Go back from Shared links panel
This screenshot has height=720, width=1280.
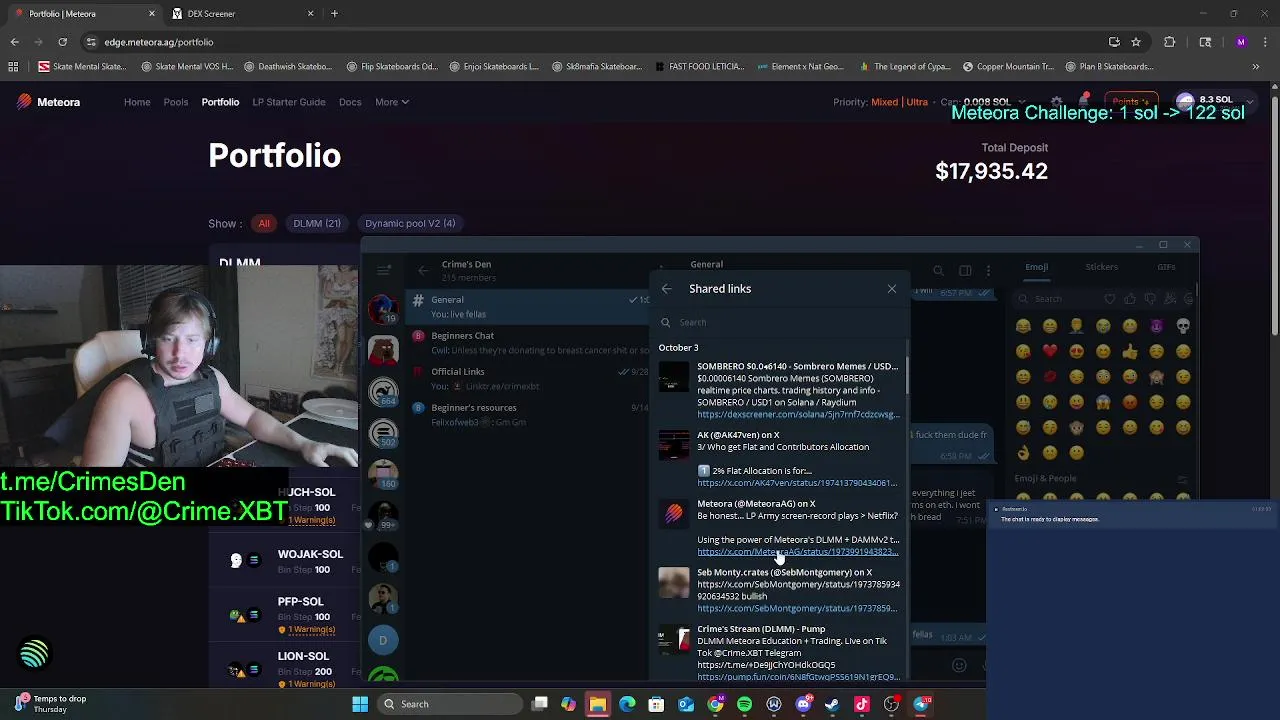667,289
